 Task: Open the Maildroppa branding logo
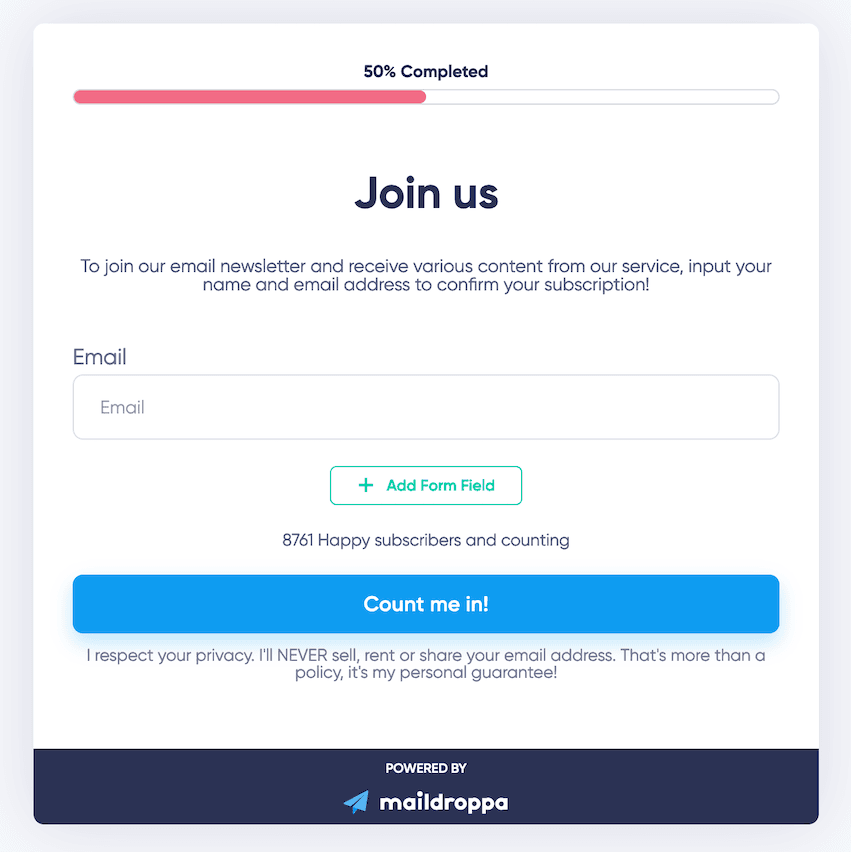[426, 801]
